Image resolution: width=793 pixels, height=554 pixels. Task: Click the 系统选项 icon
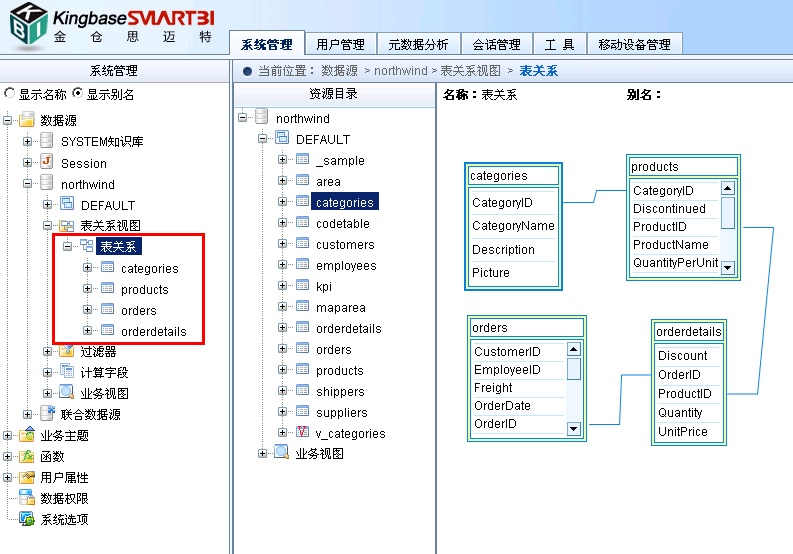coord(27,519)
